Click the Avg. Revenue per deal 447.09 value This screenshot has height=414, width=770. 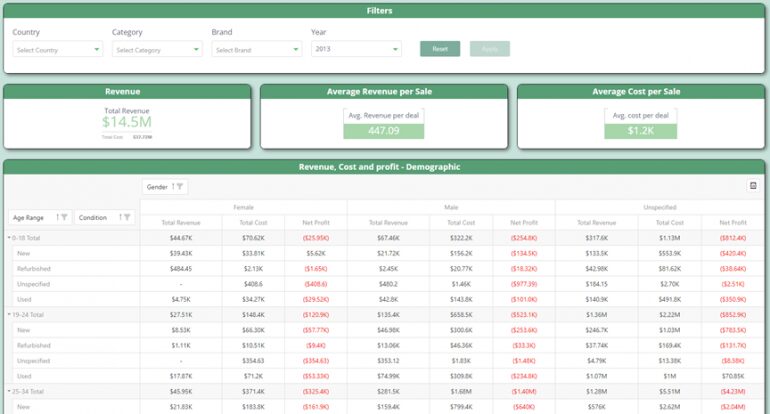click(x=383, y=131)
